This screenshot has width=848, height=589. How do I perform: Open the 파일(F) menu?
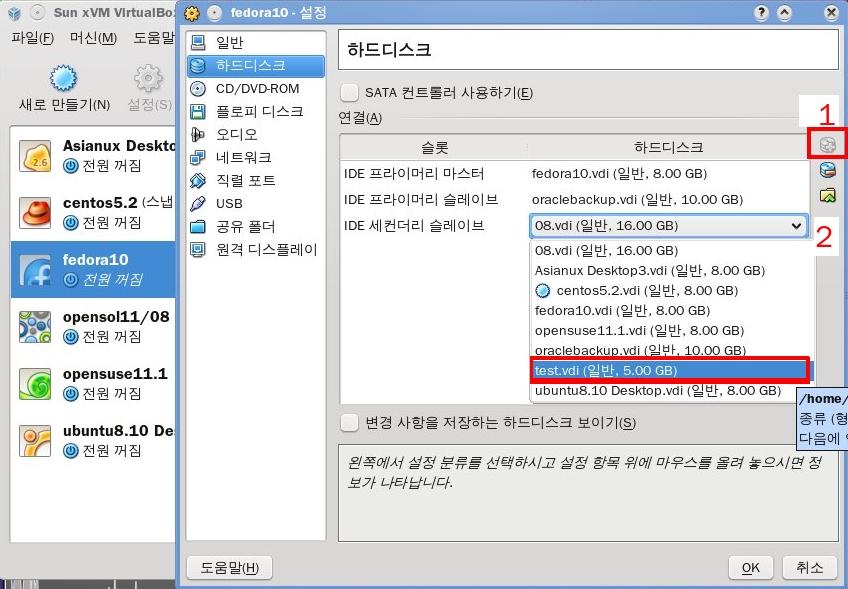(x=32, y=38)
